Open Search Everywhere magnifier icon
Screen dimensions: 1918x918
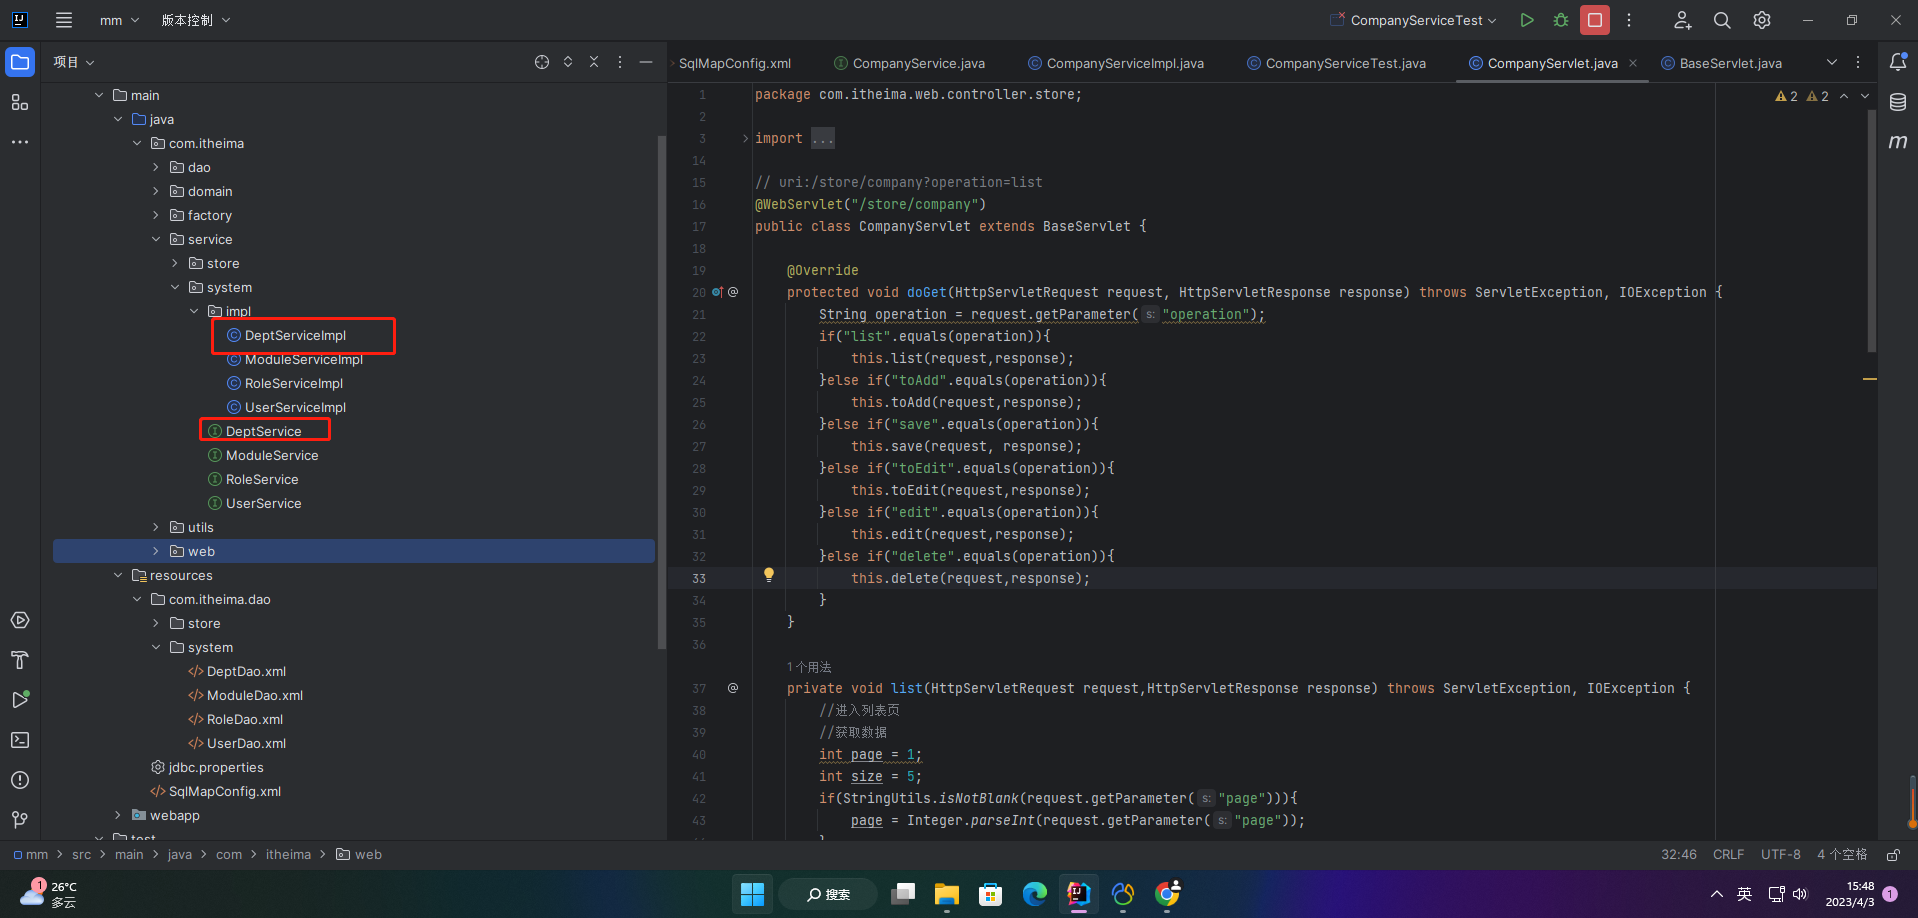click(x=1722, y=20)
